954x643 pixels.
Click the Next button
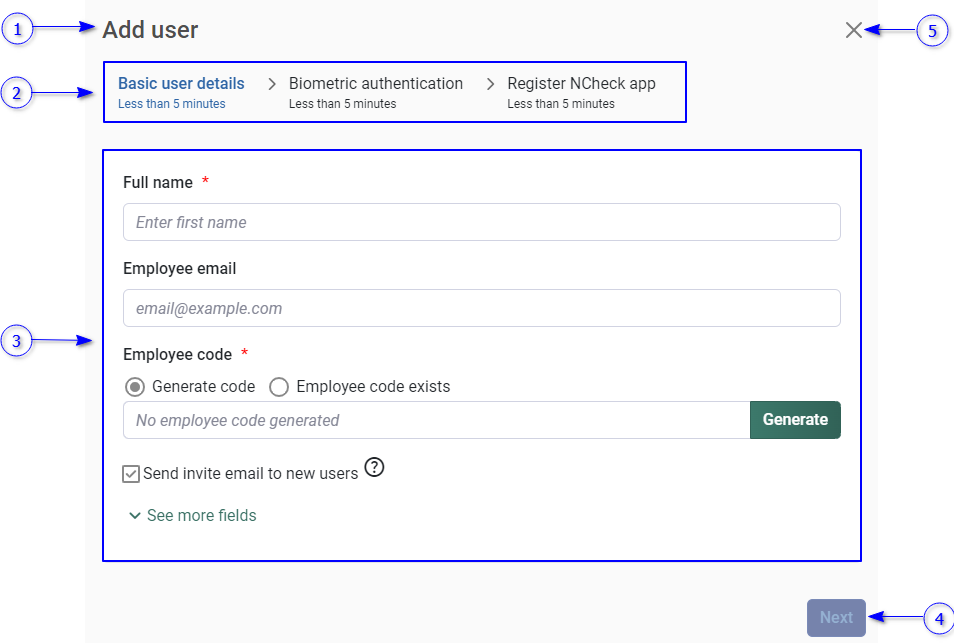click(836, 618)
